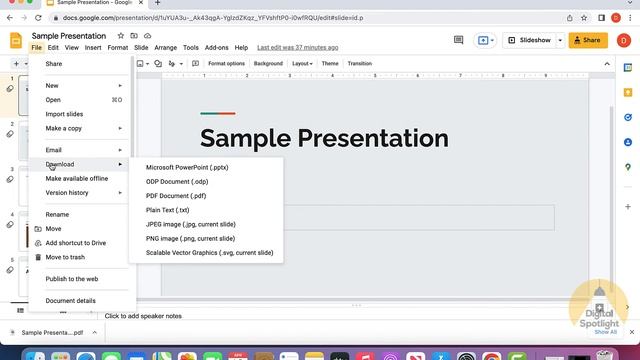The height and width of the screenshot is (360, 640).
Task: Reload the browser page
Action: point(38,18)
